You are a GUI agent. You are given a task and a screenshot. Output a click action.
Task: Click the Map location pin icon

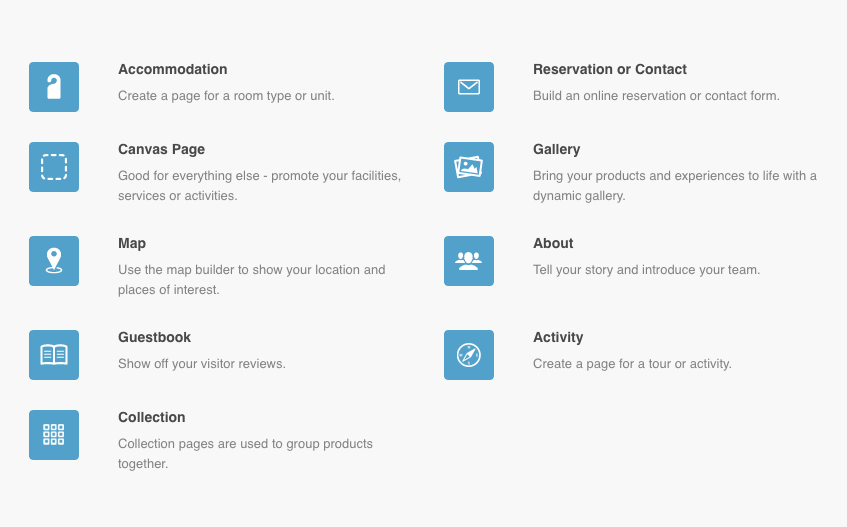tap(54, 261)
